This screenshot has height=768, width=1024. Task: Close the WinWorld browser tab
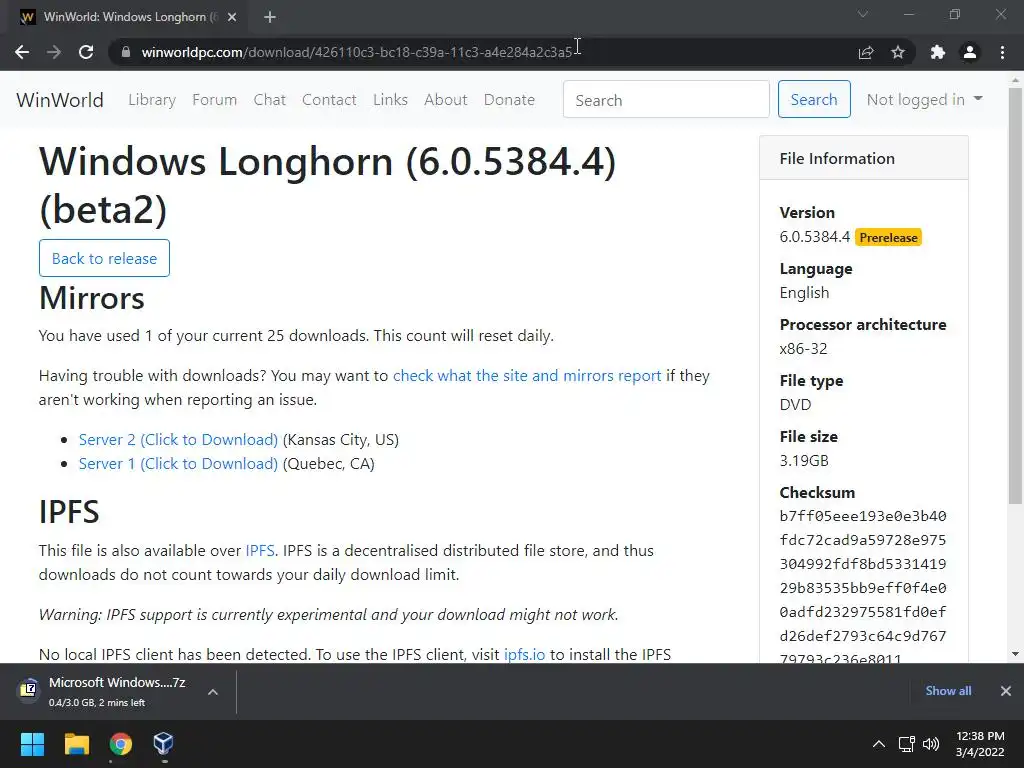tap(232, 17)
